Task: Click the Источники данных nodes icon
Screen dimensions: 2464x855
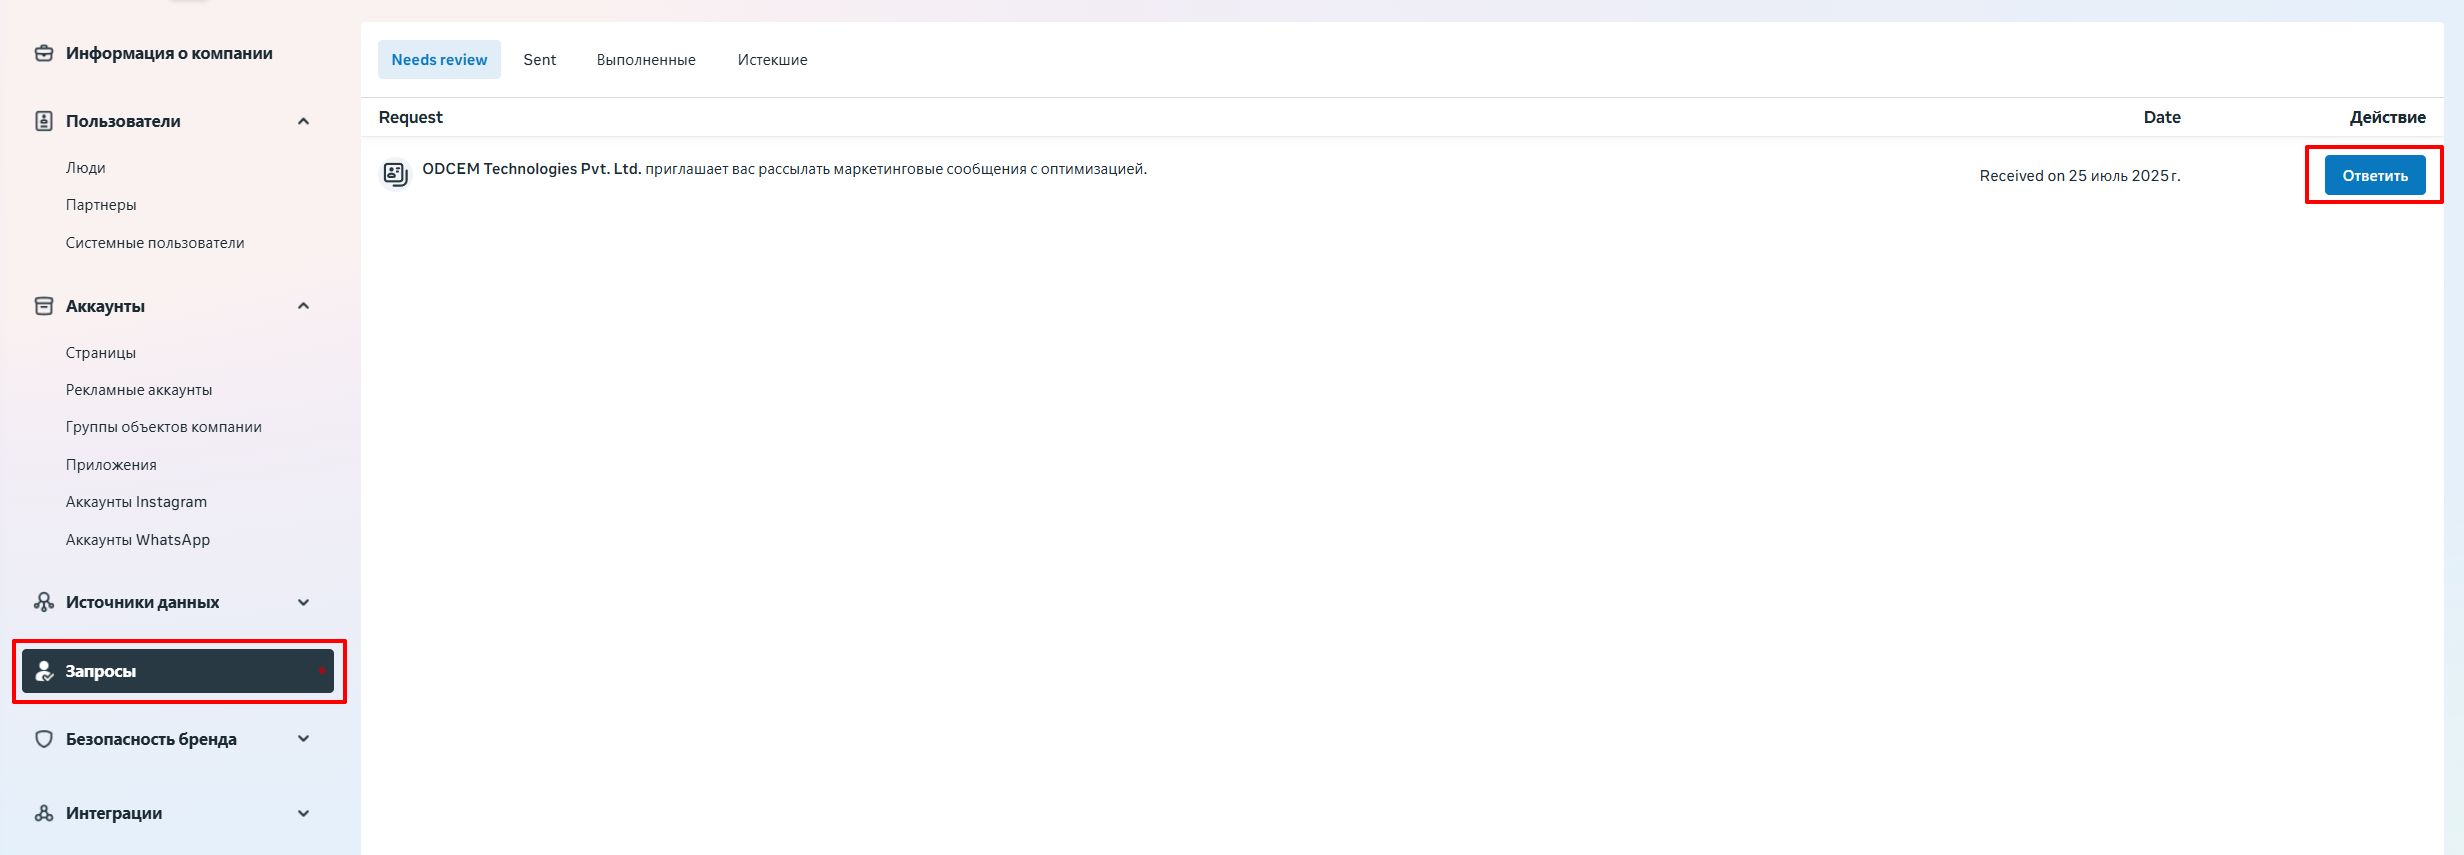Action: [44, 602]
